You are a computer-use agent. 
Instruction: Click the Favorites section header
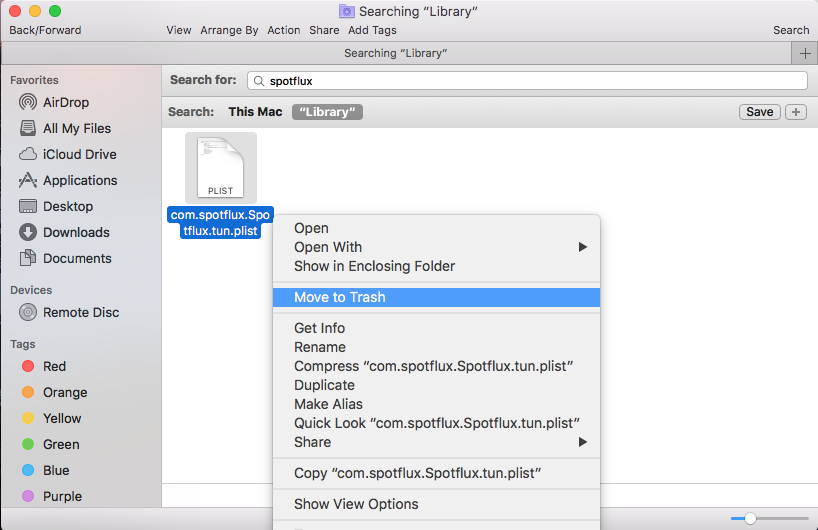point(34,80)
